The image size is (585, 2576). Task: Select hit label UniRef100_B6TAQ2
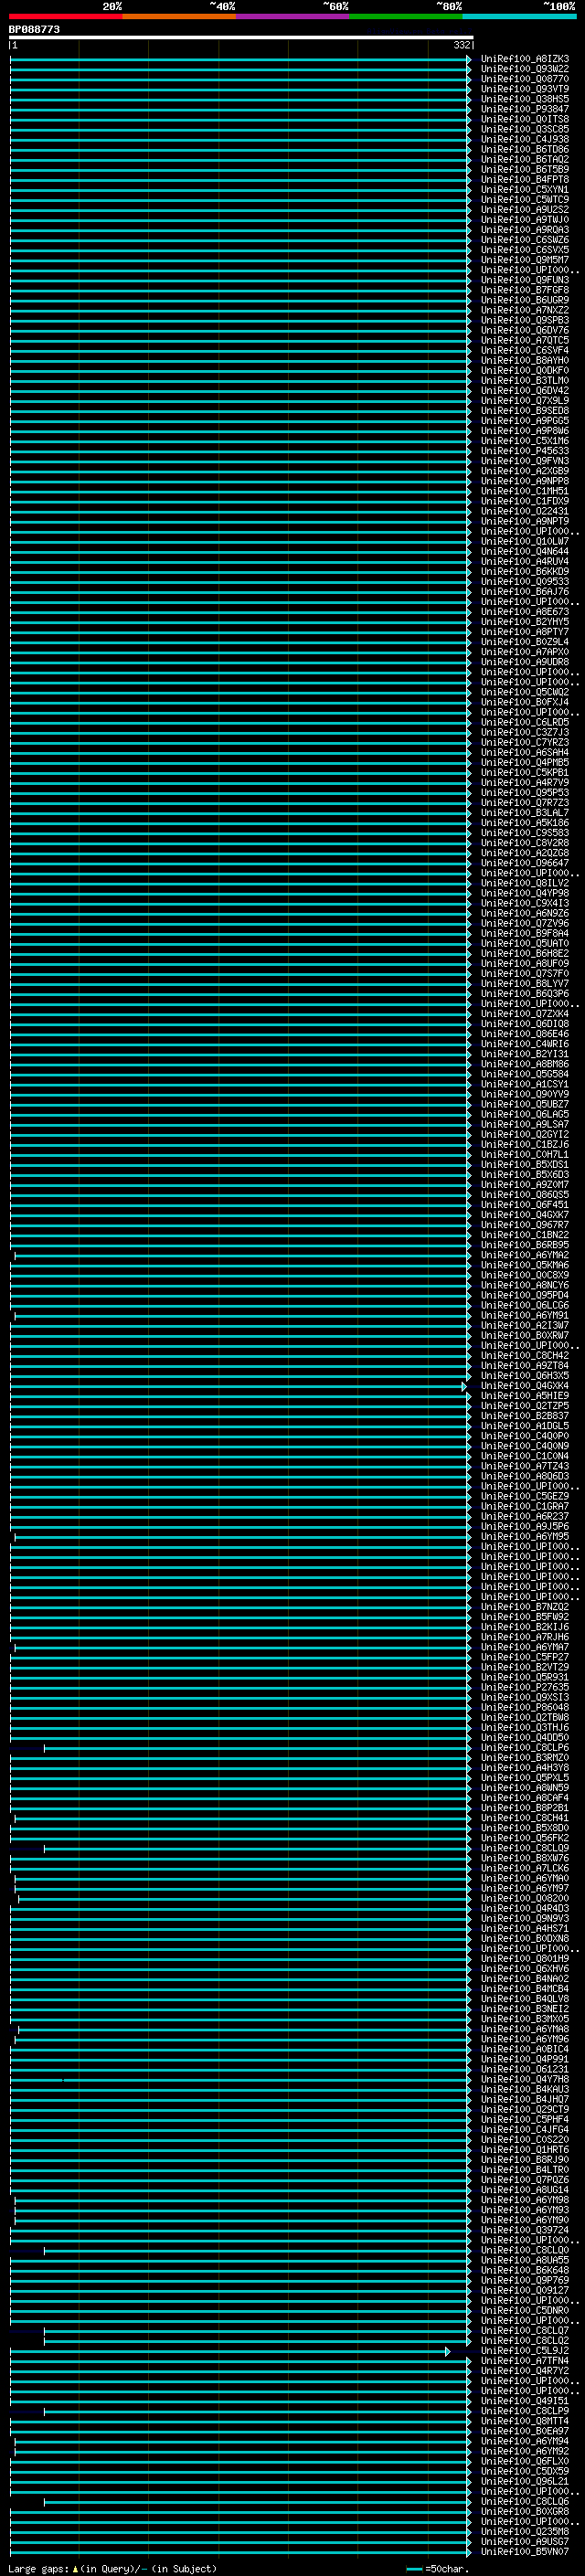[525, 160]
